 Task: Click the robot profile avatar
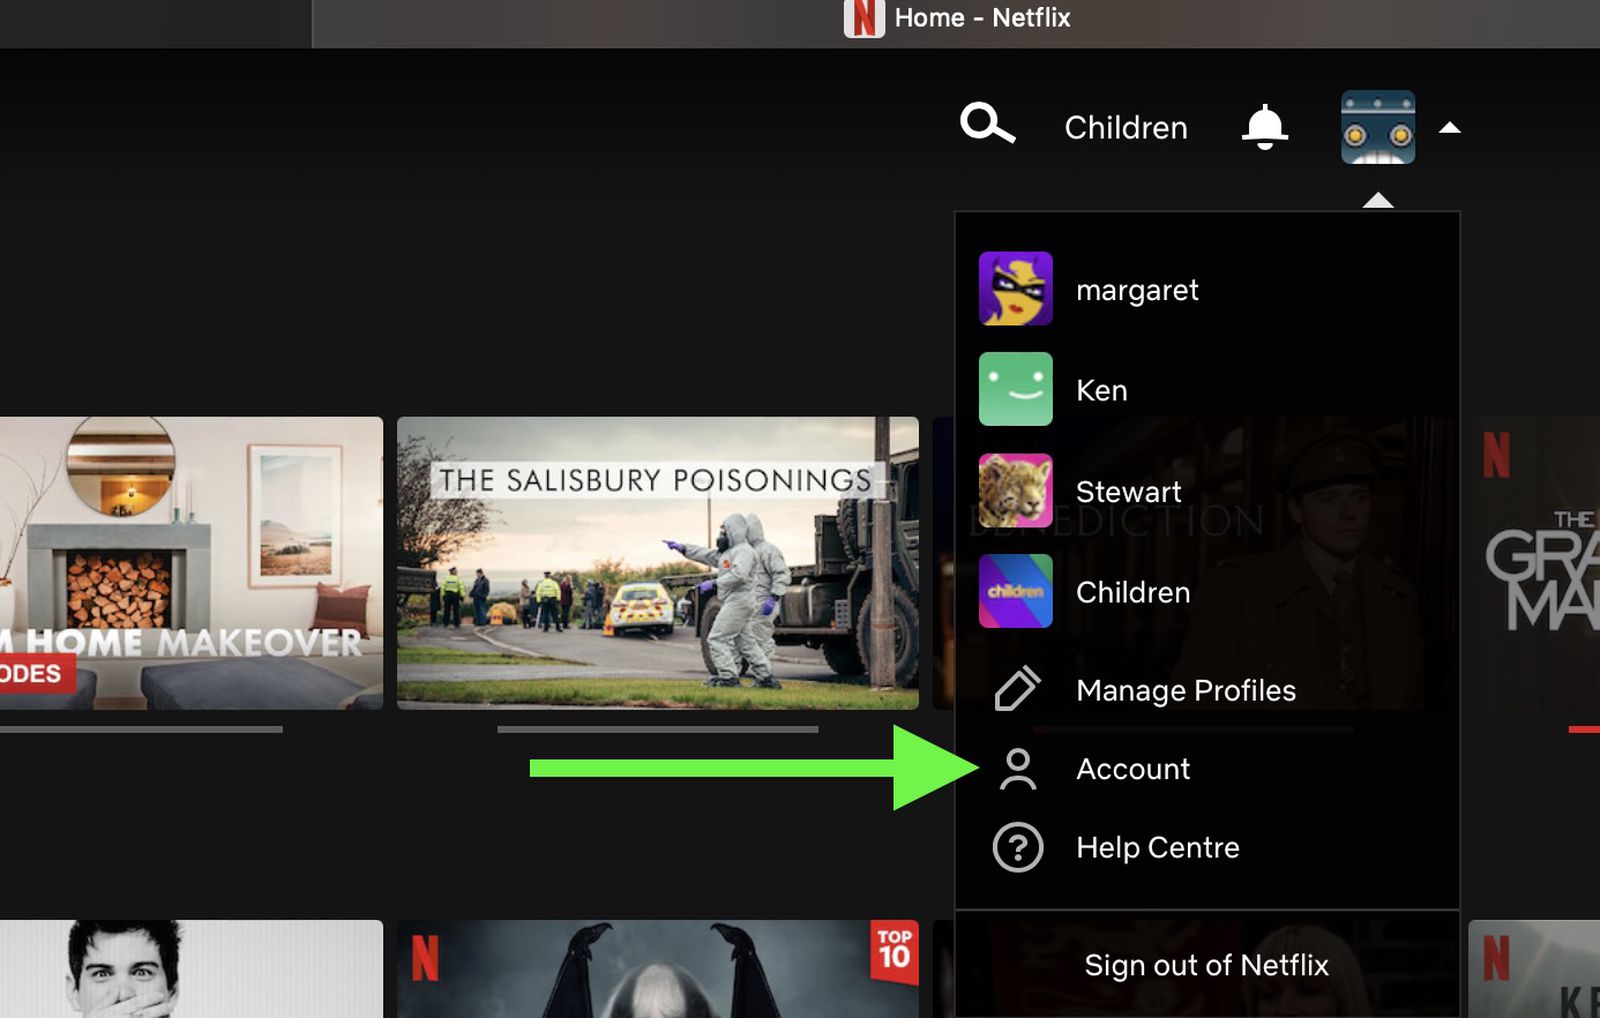pos(1377,128)
